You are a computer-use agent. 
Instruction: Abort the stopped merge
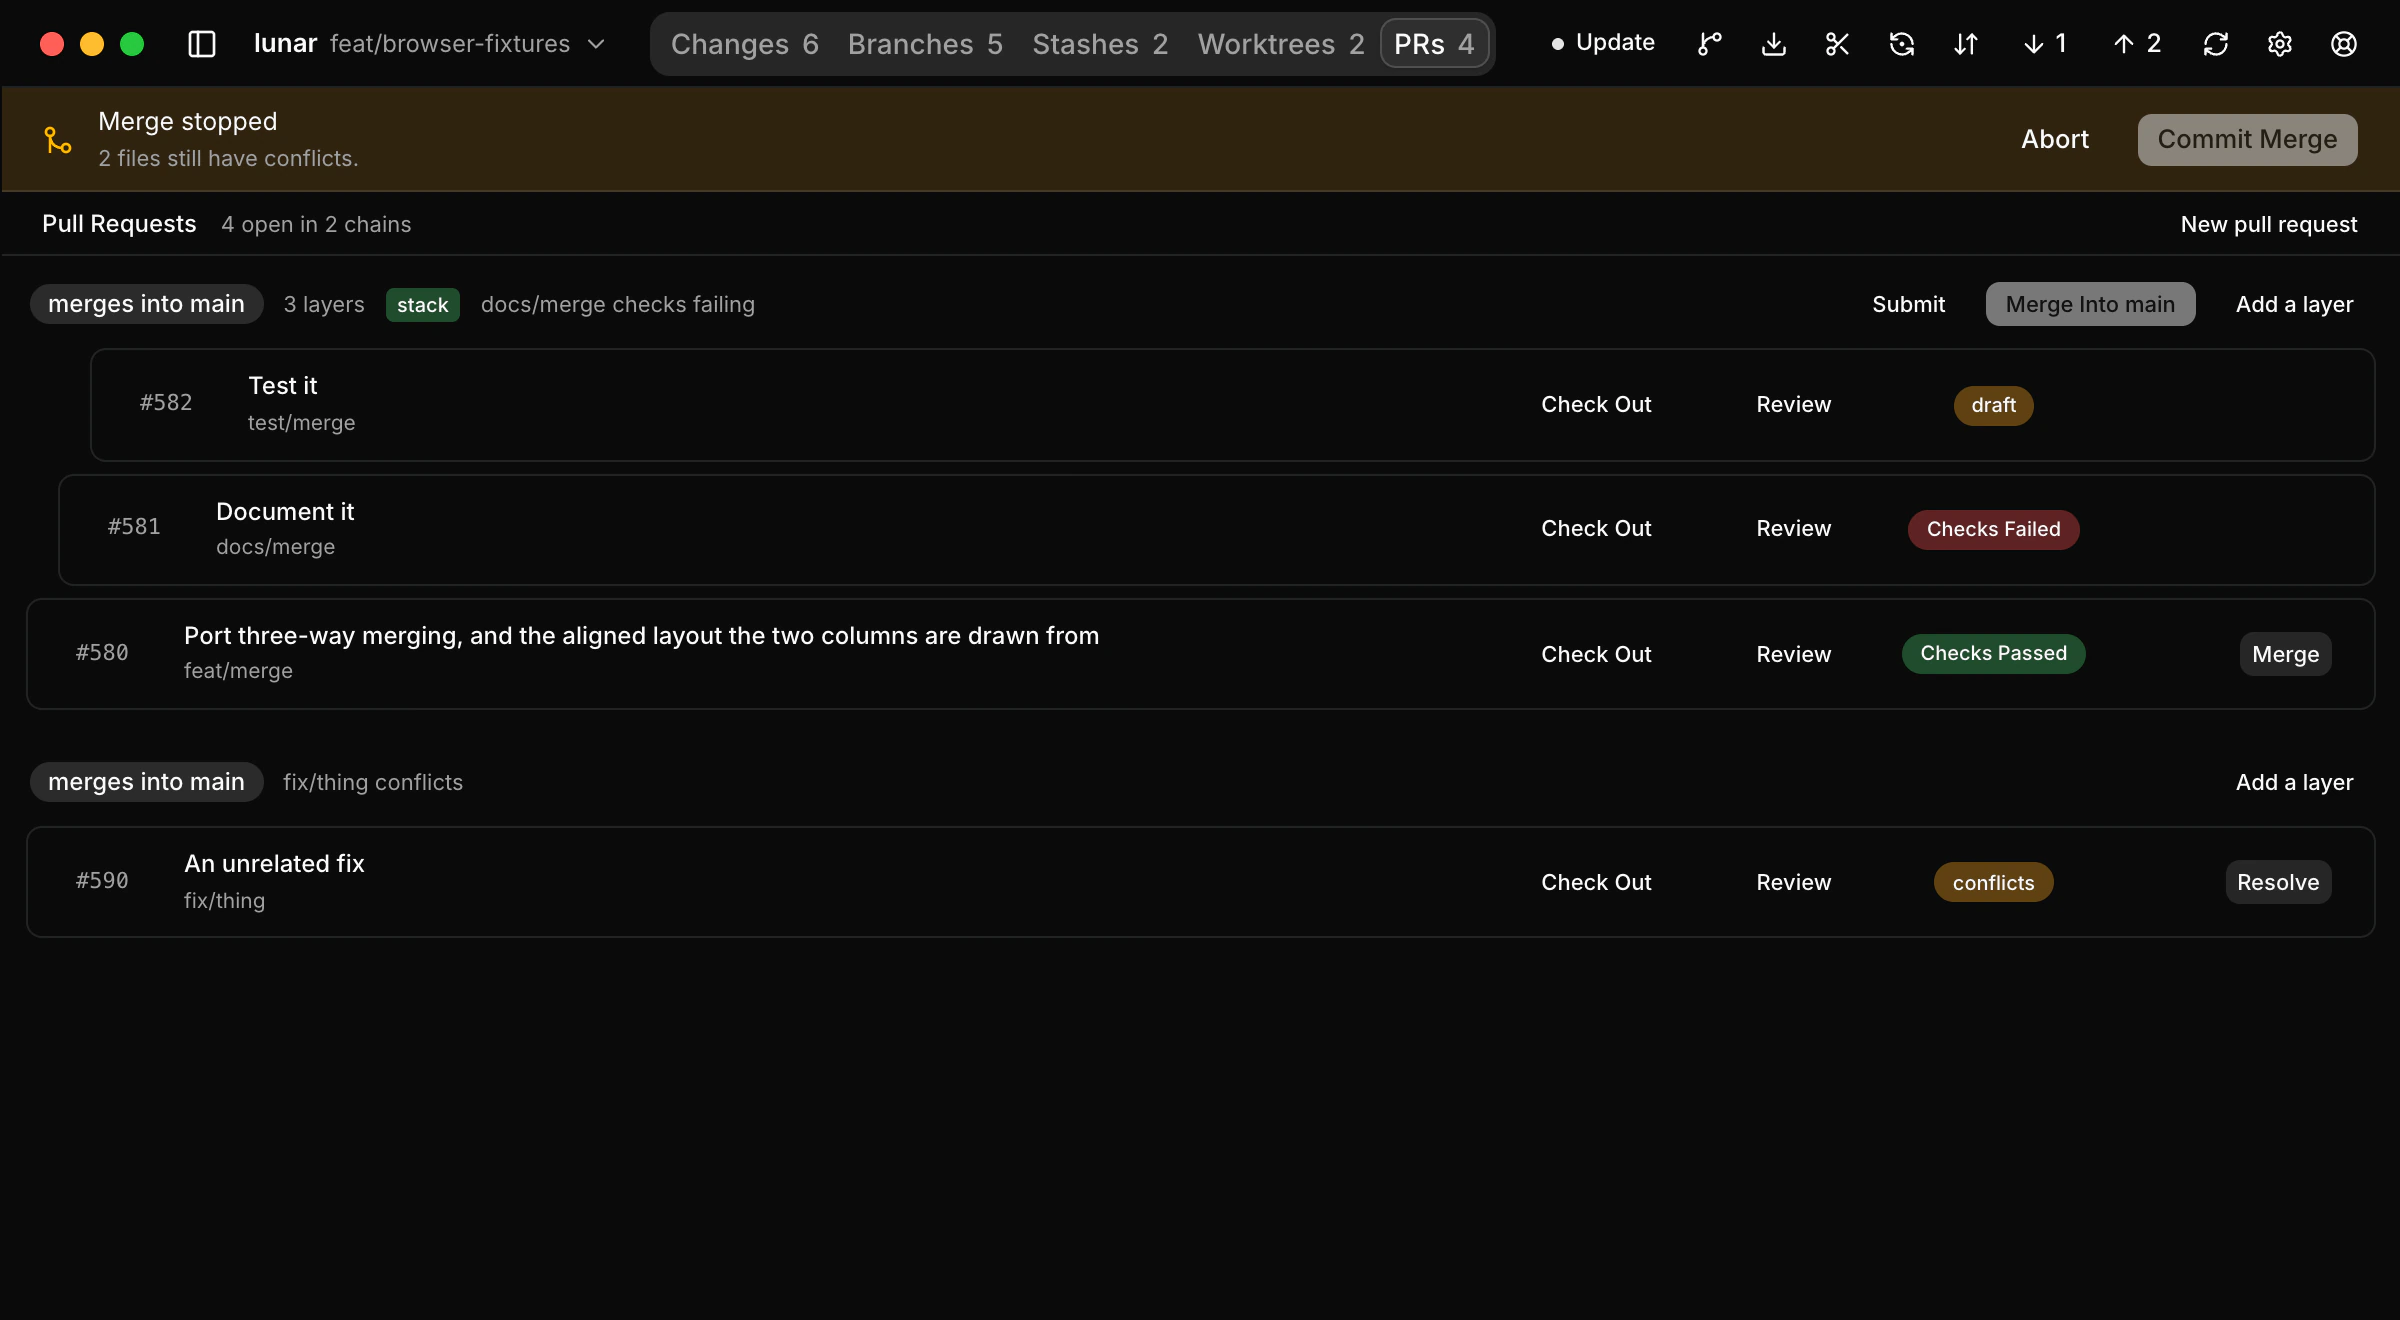tap(2055, 140)
